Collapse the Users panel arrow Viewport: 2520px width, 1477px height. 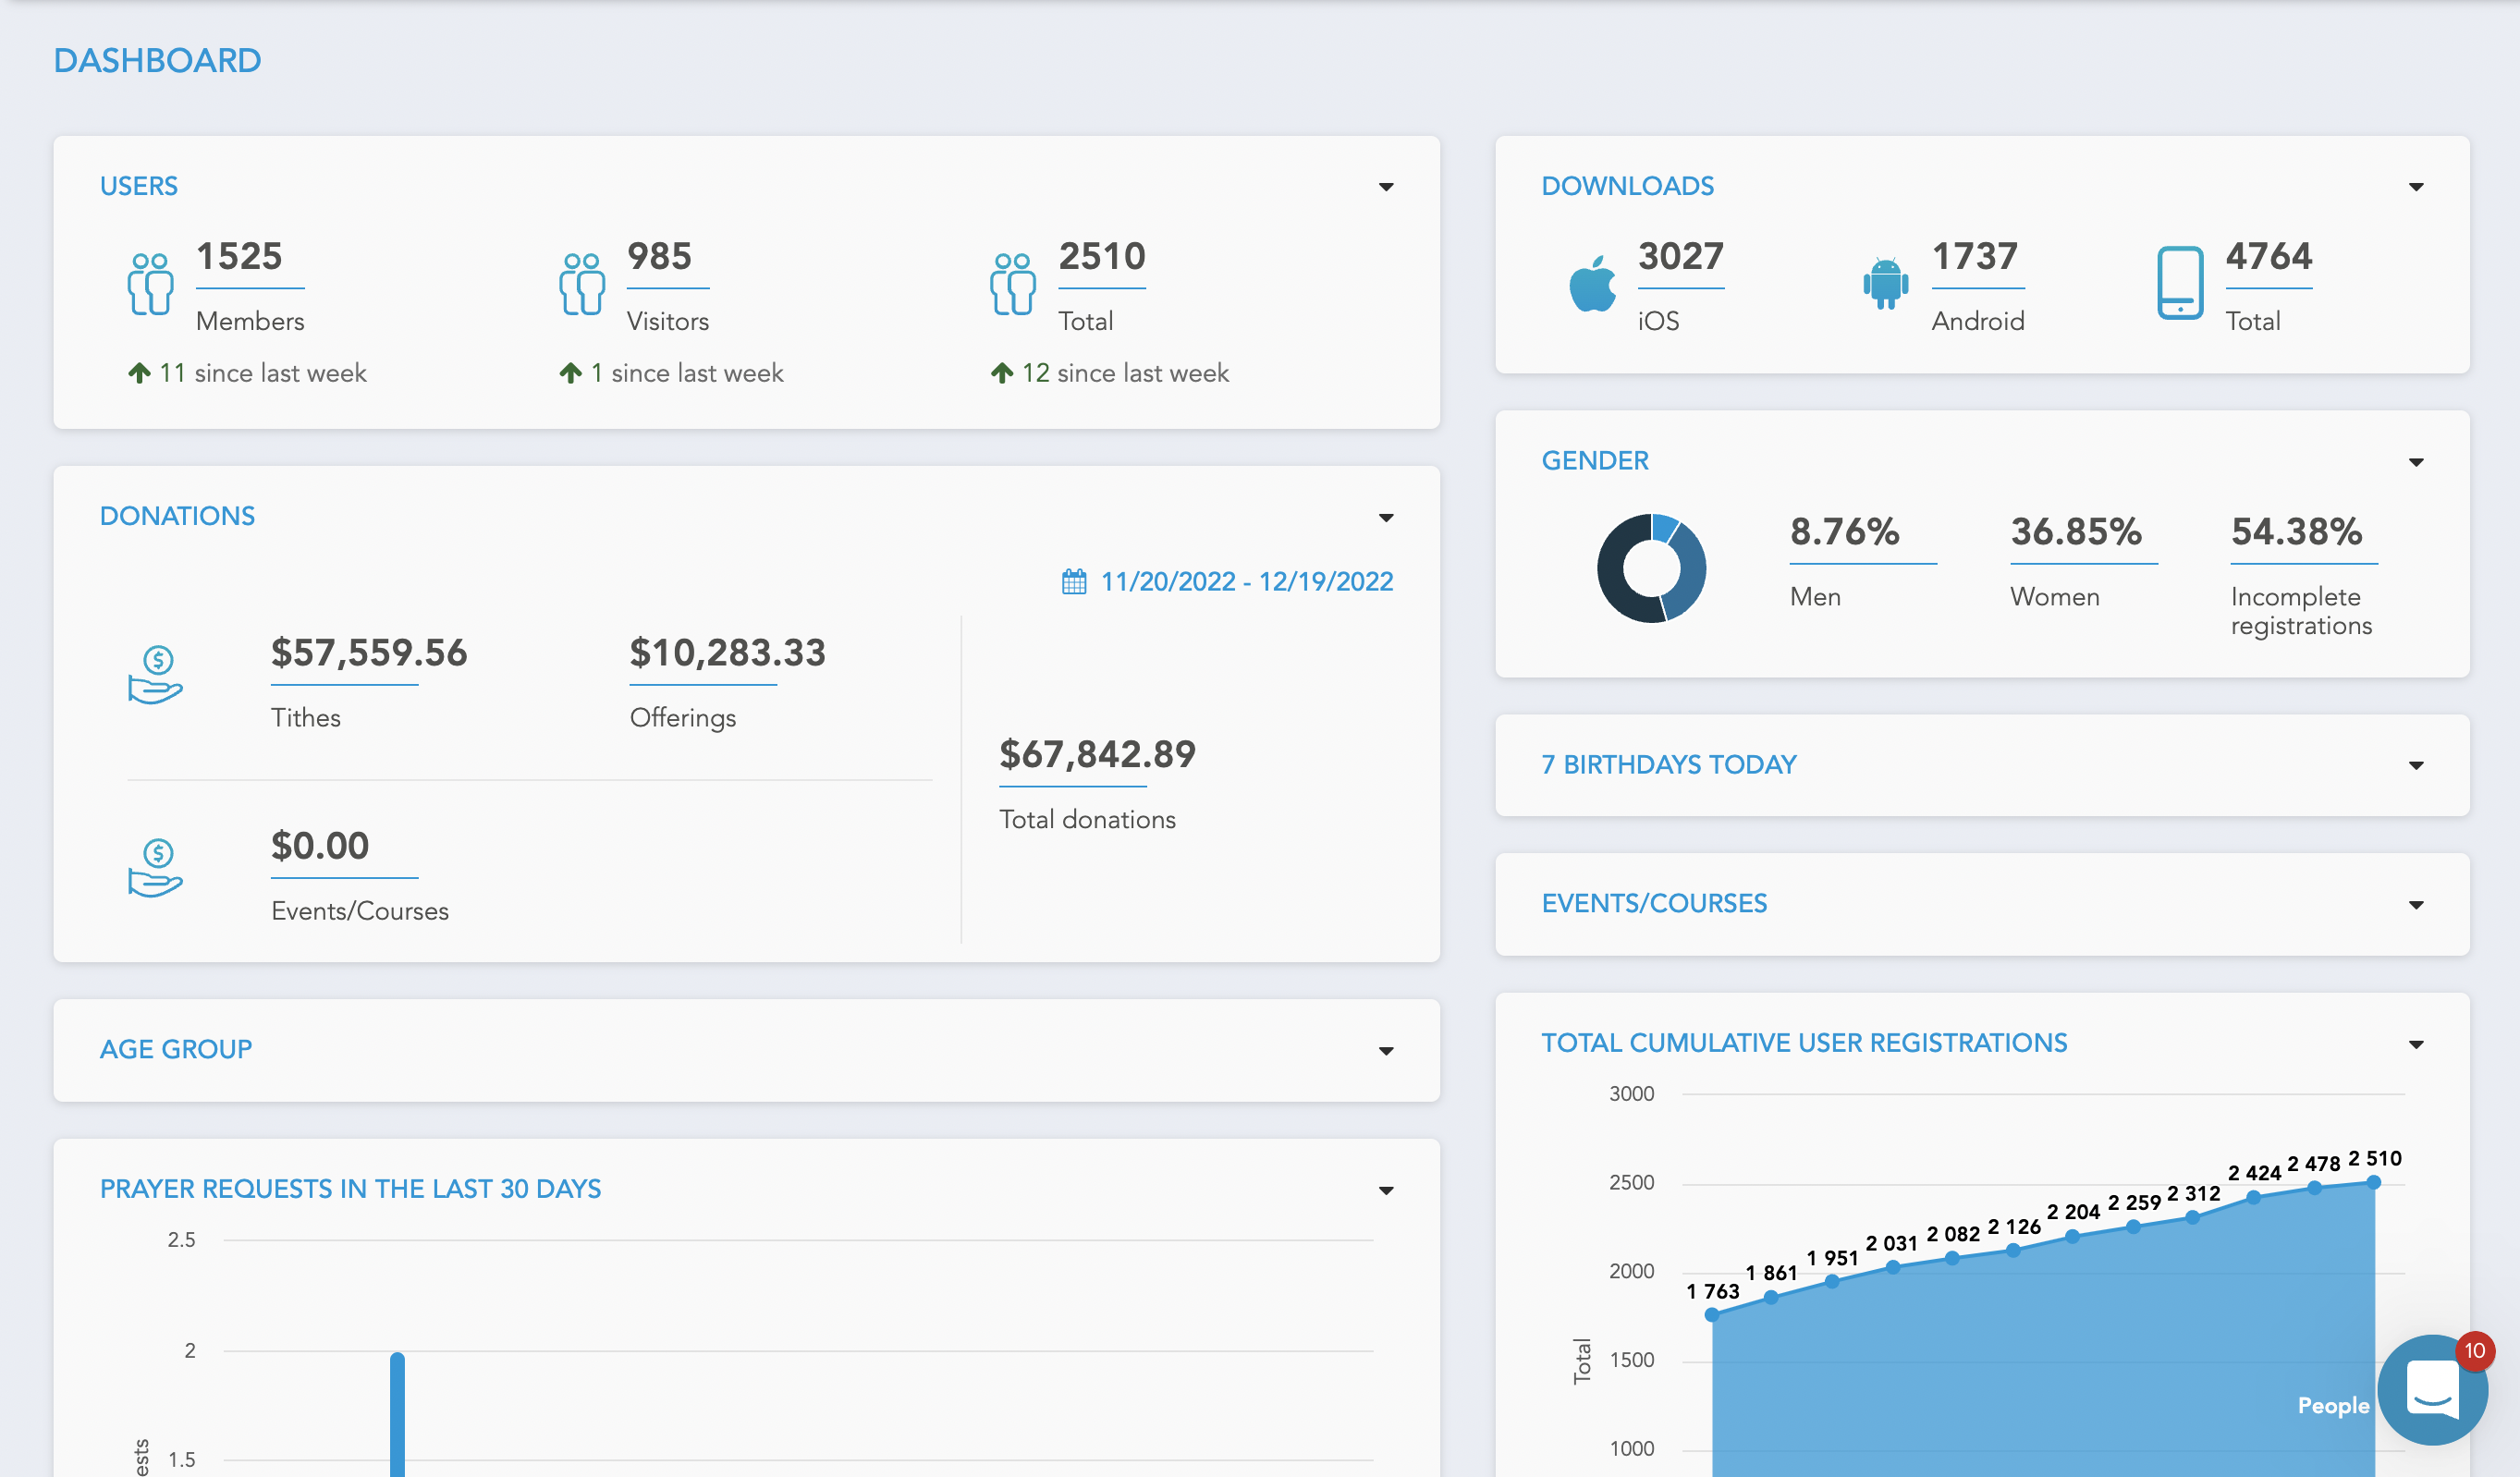coord(1386,187)
